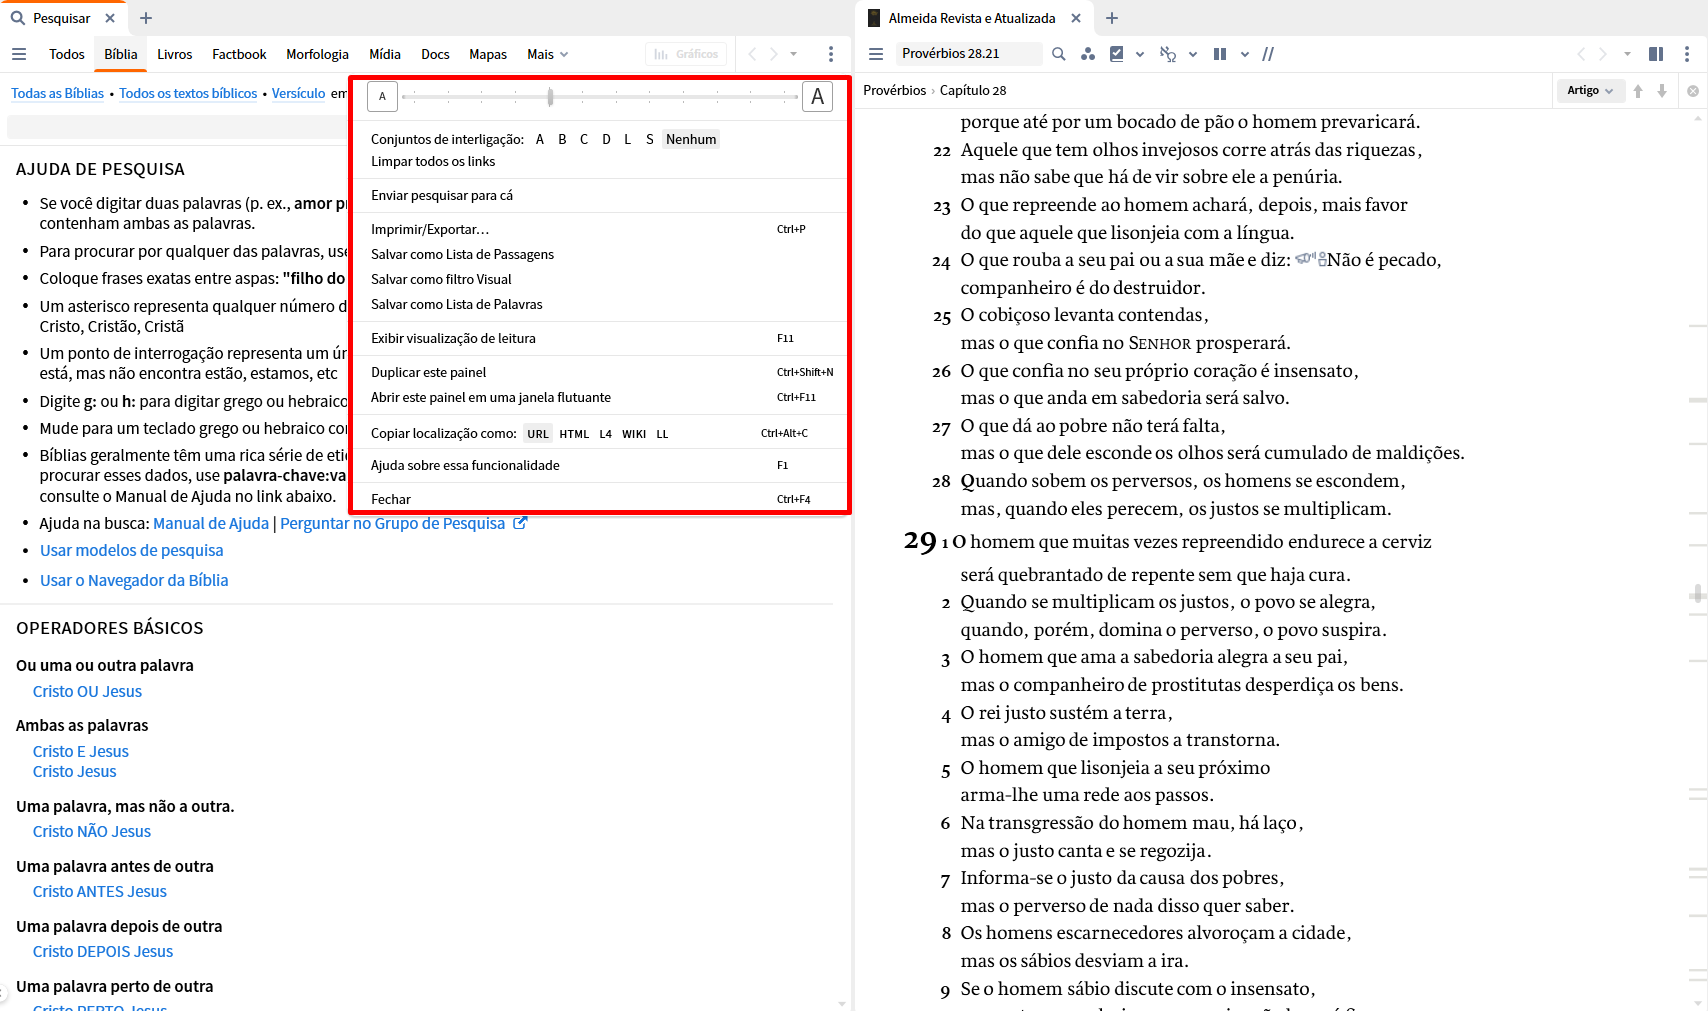Image resolution: width=1708 pixels, height=1011 pixels.
Task: Select the URL copy location format
Action: (538, 434)
